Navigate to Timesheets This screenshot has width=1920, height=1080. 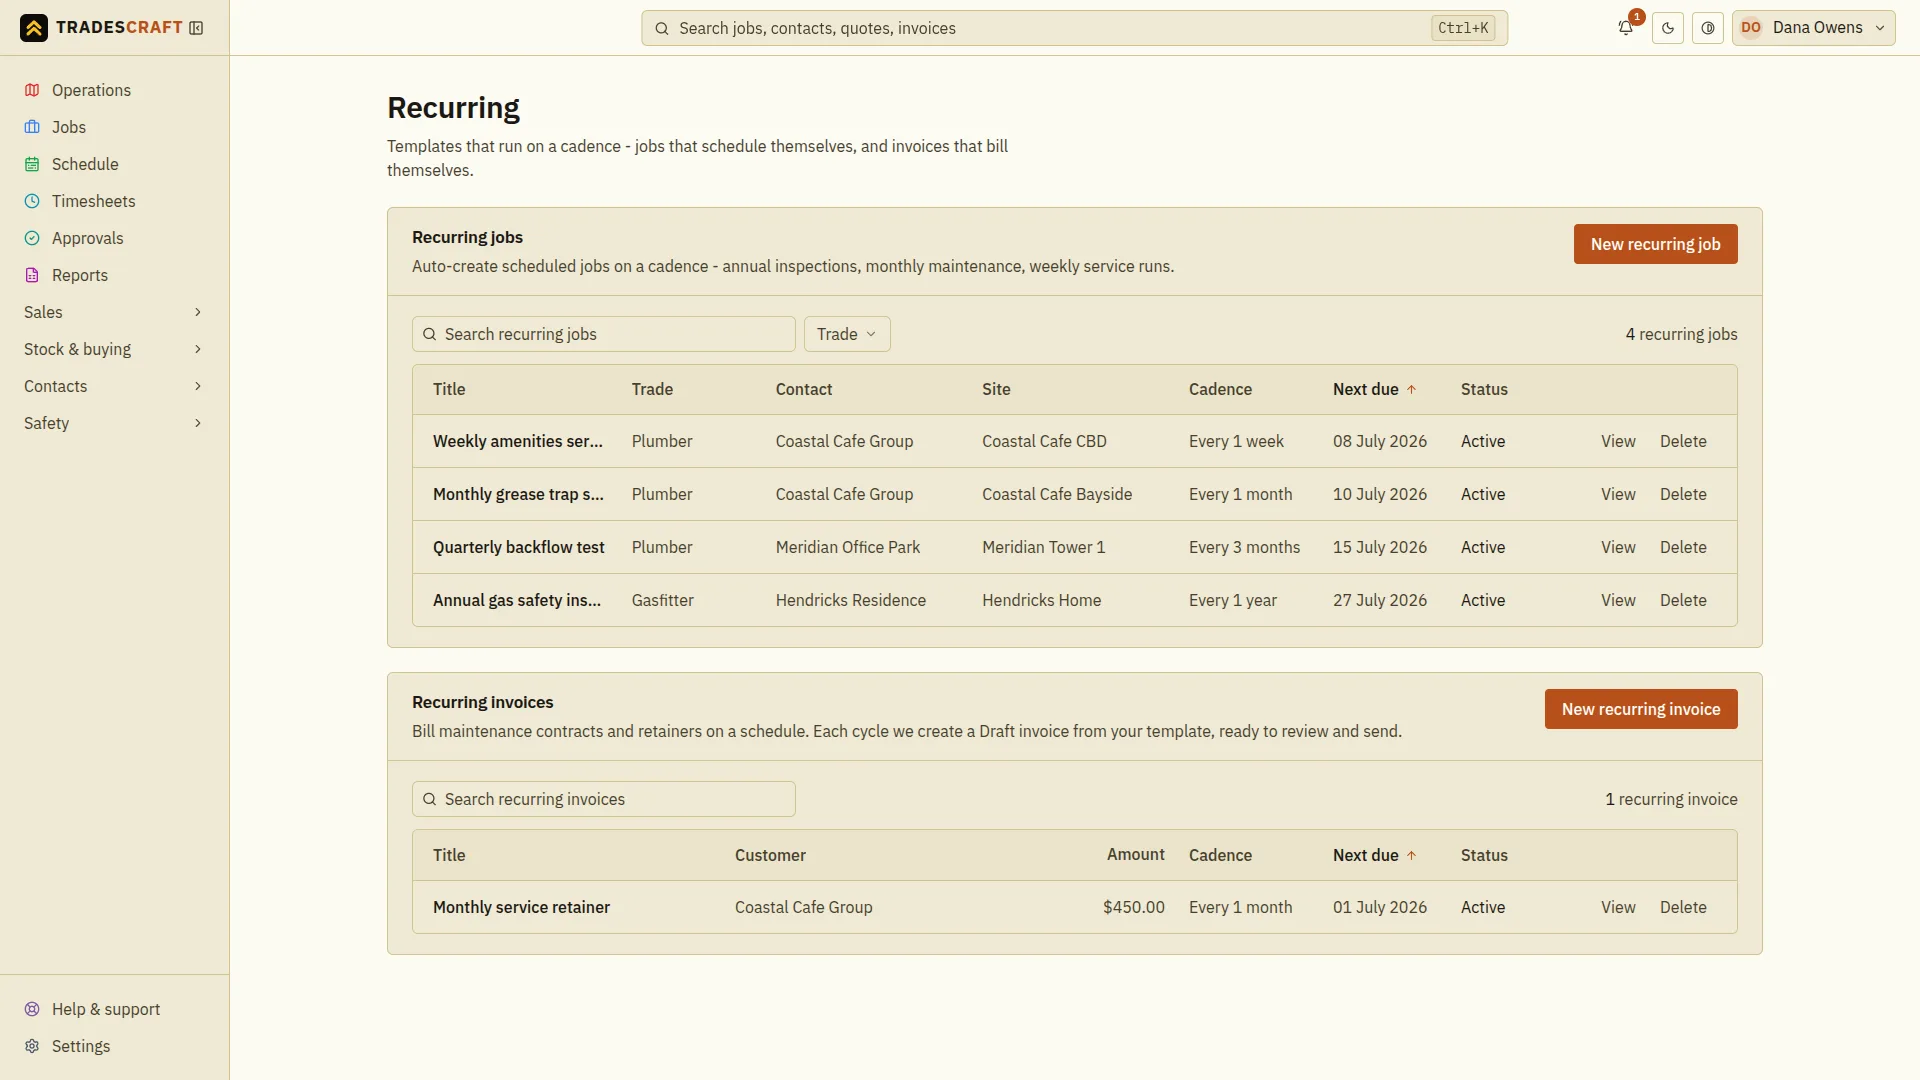pyautogui.click(x=114, y=201)
